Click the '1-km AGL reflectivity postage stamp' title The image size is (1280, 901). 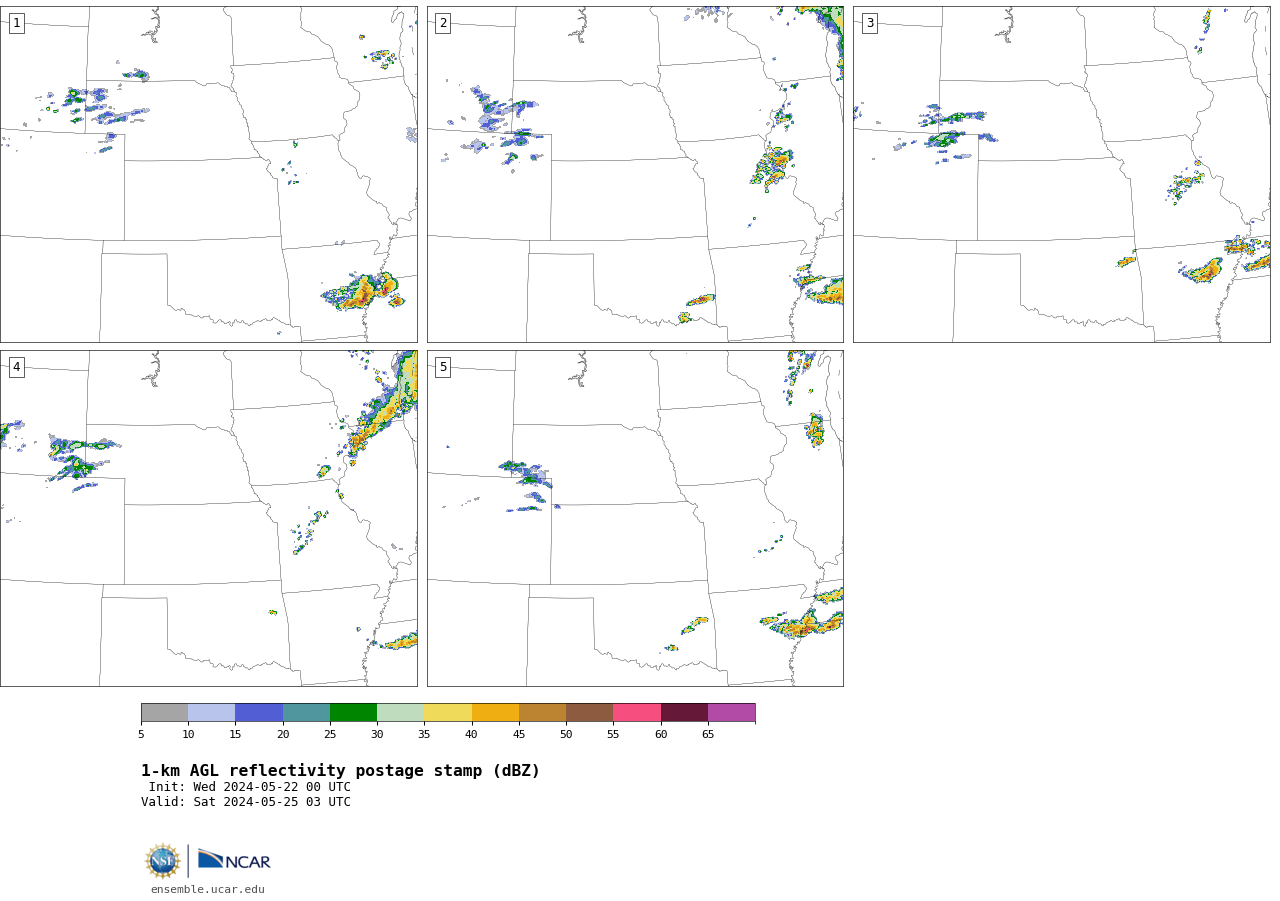point(340,771)
